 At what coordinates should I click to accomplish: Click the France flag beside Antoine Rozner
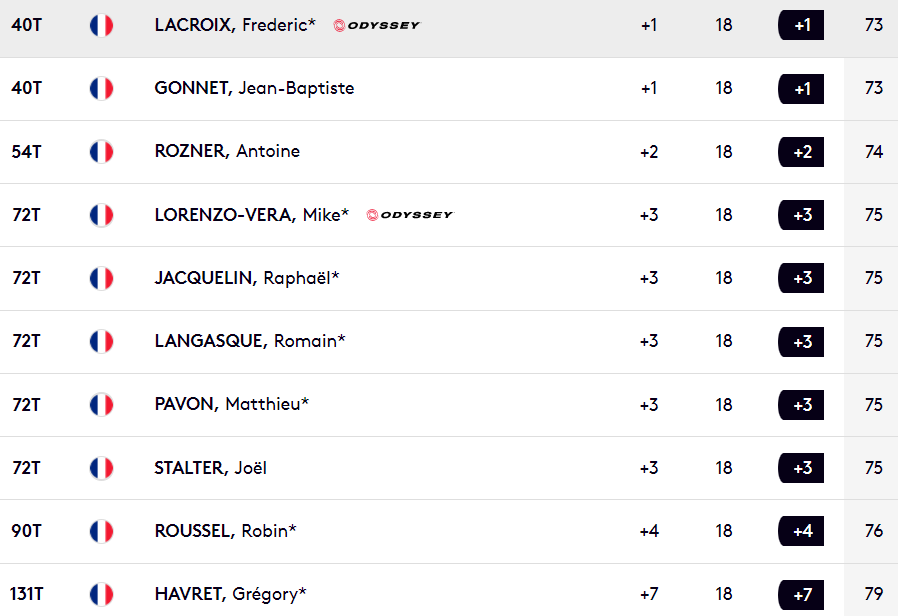(101, 152)
